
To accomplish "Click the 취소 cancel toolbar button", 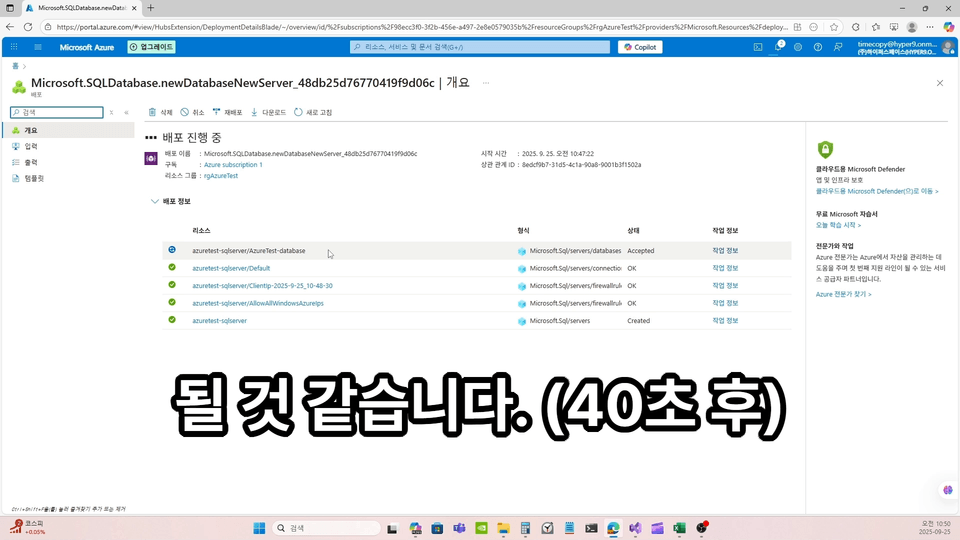I will pos(192,113).
